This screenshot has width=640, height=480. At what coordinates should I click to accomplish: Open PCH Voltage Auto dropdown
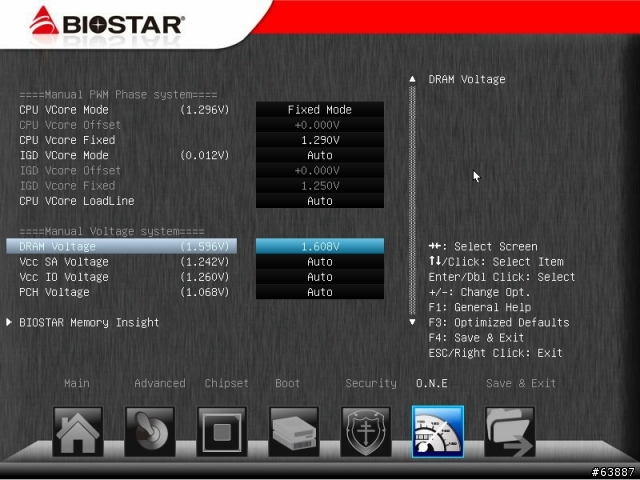point(320,292)
